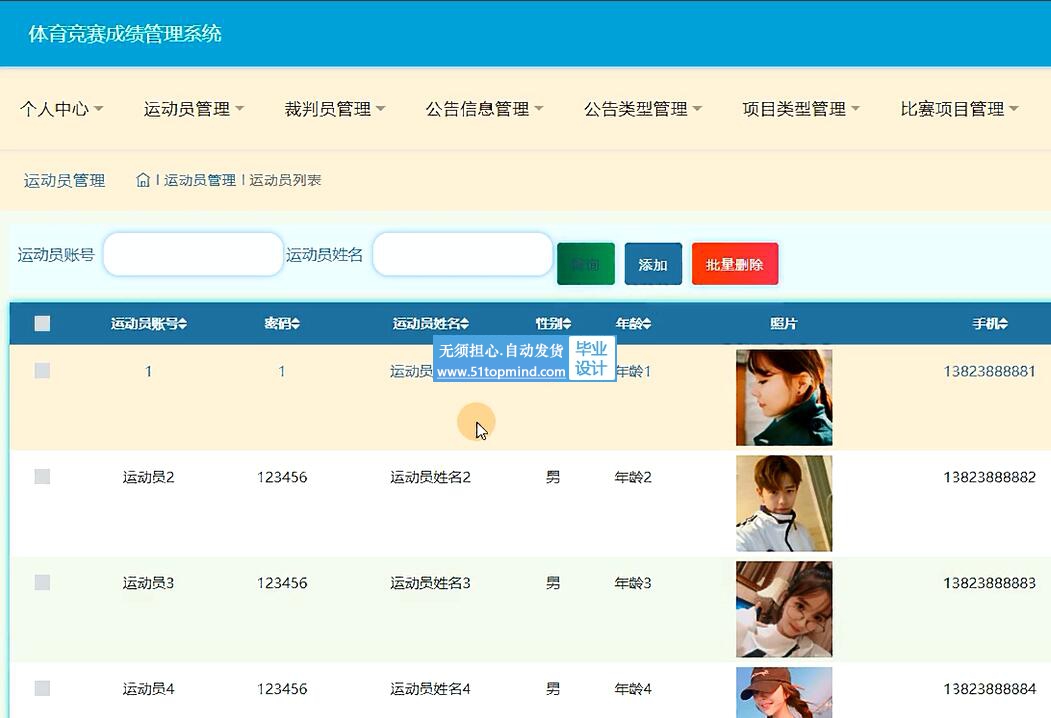Viewport: 1051px width, 718px height.
Task: Select the 运动员2 account cell
Action: 148,477
